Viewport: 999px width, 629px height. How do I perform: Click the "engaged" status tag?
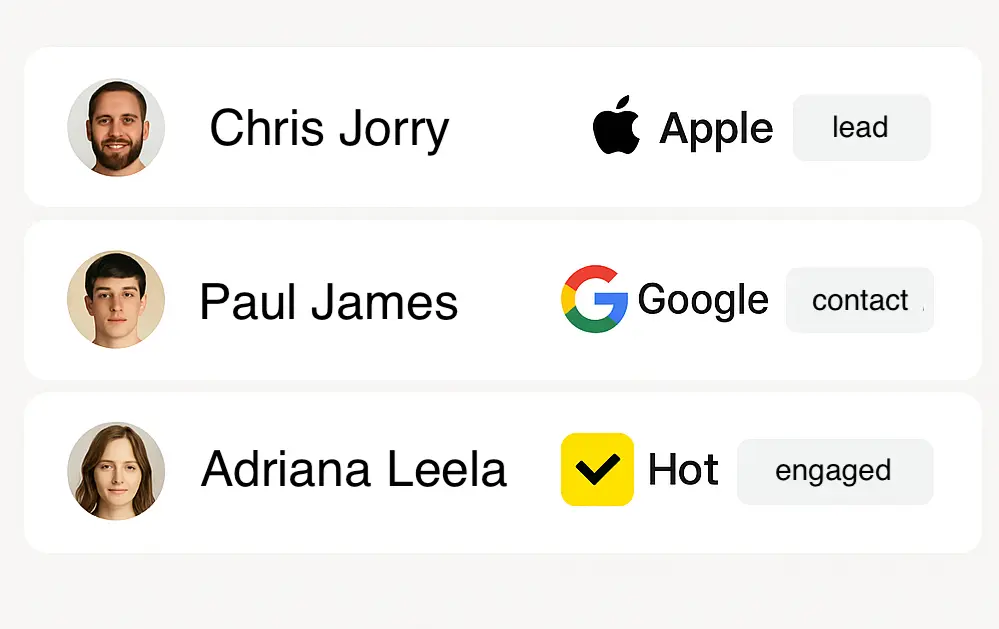(x=834, y=471)
